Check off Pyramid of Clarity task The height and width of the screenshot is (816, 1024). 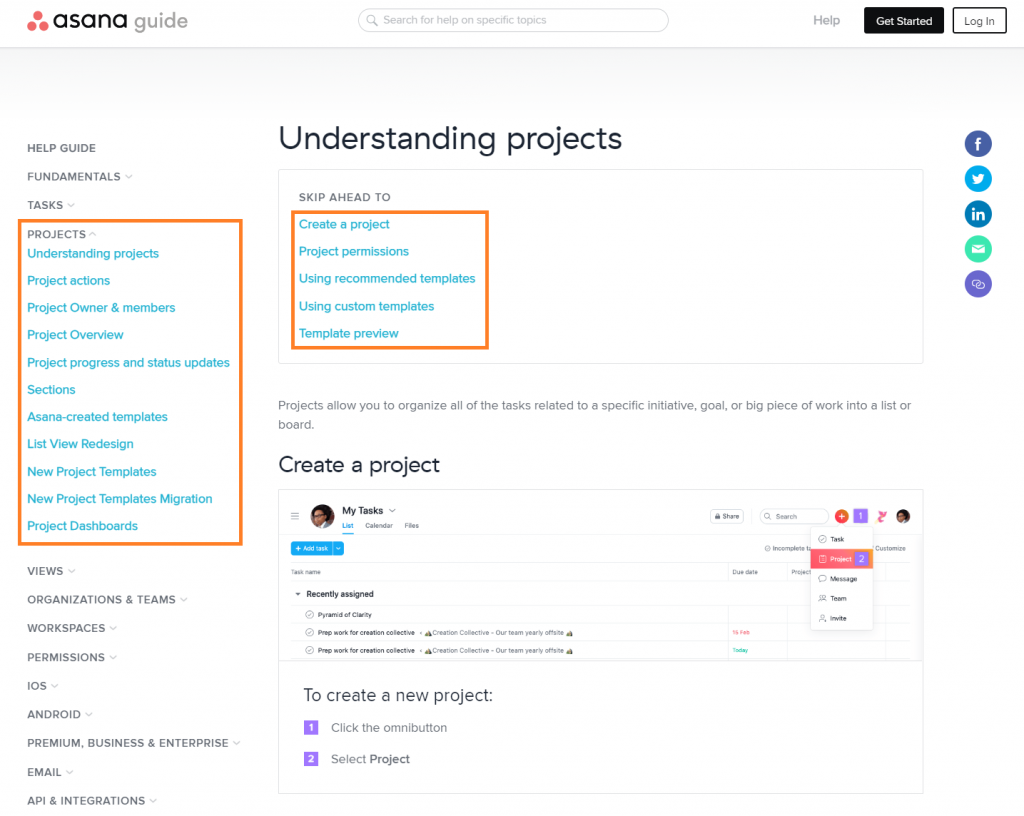(x=309, y=615)
